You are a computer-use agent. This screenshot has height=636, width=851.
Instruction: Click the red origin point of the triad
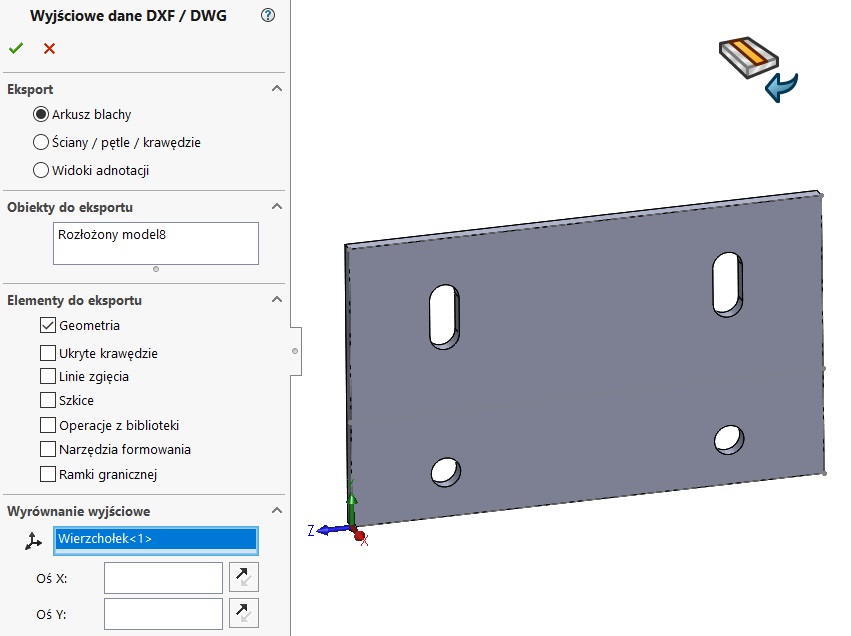(359, 536)
